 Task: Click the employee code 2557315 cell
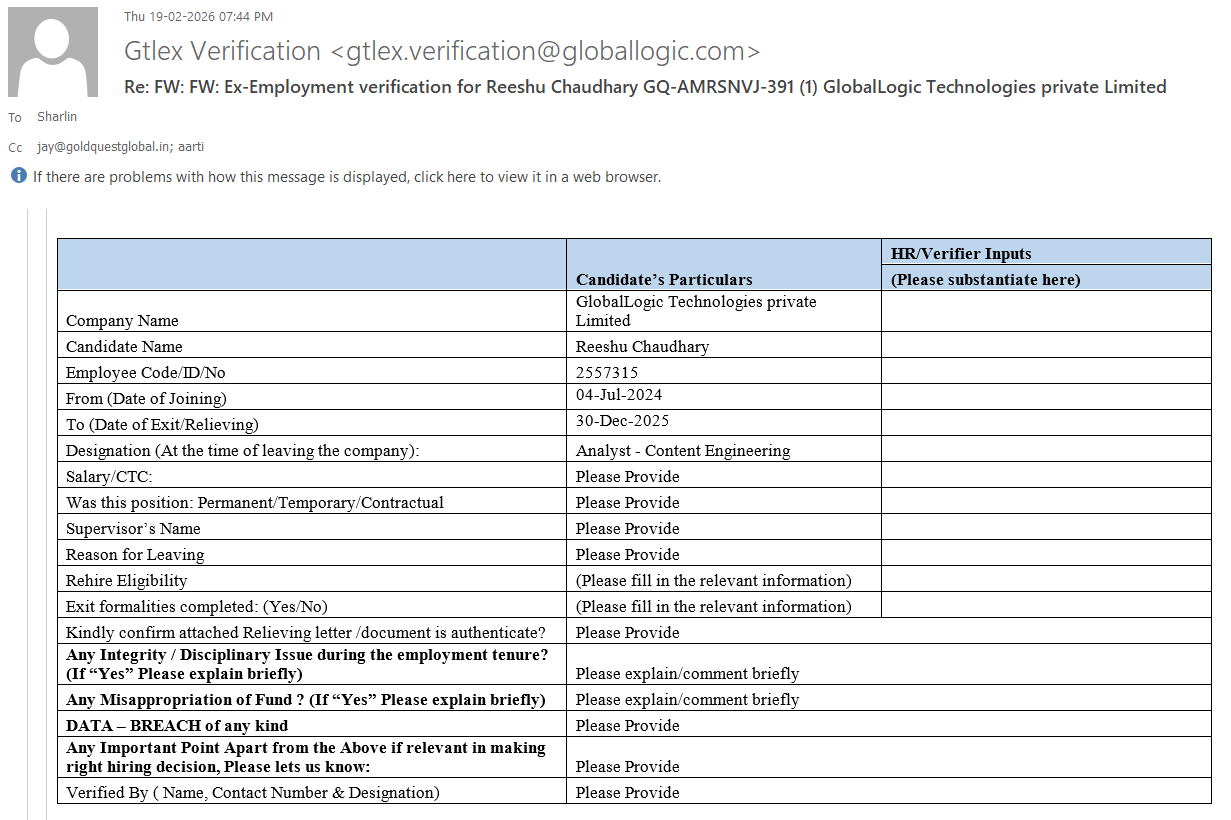(607, 372)
